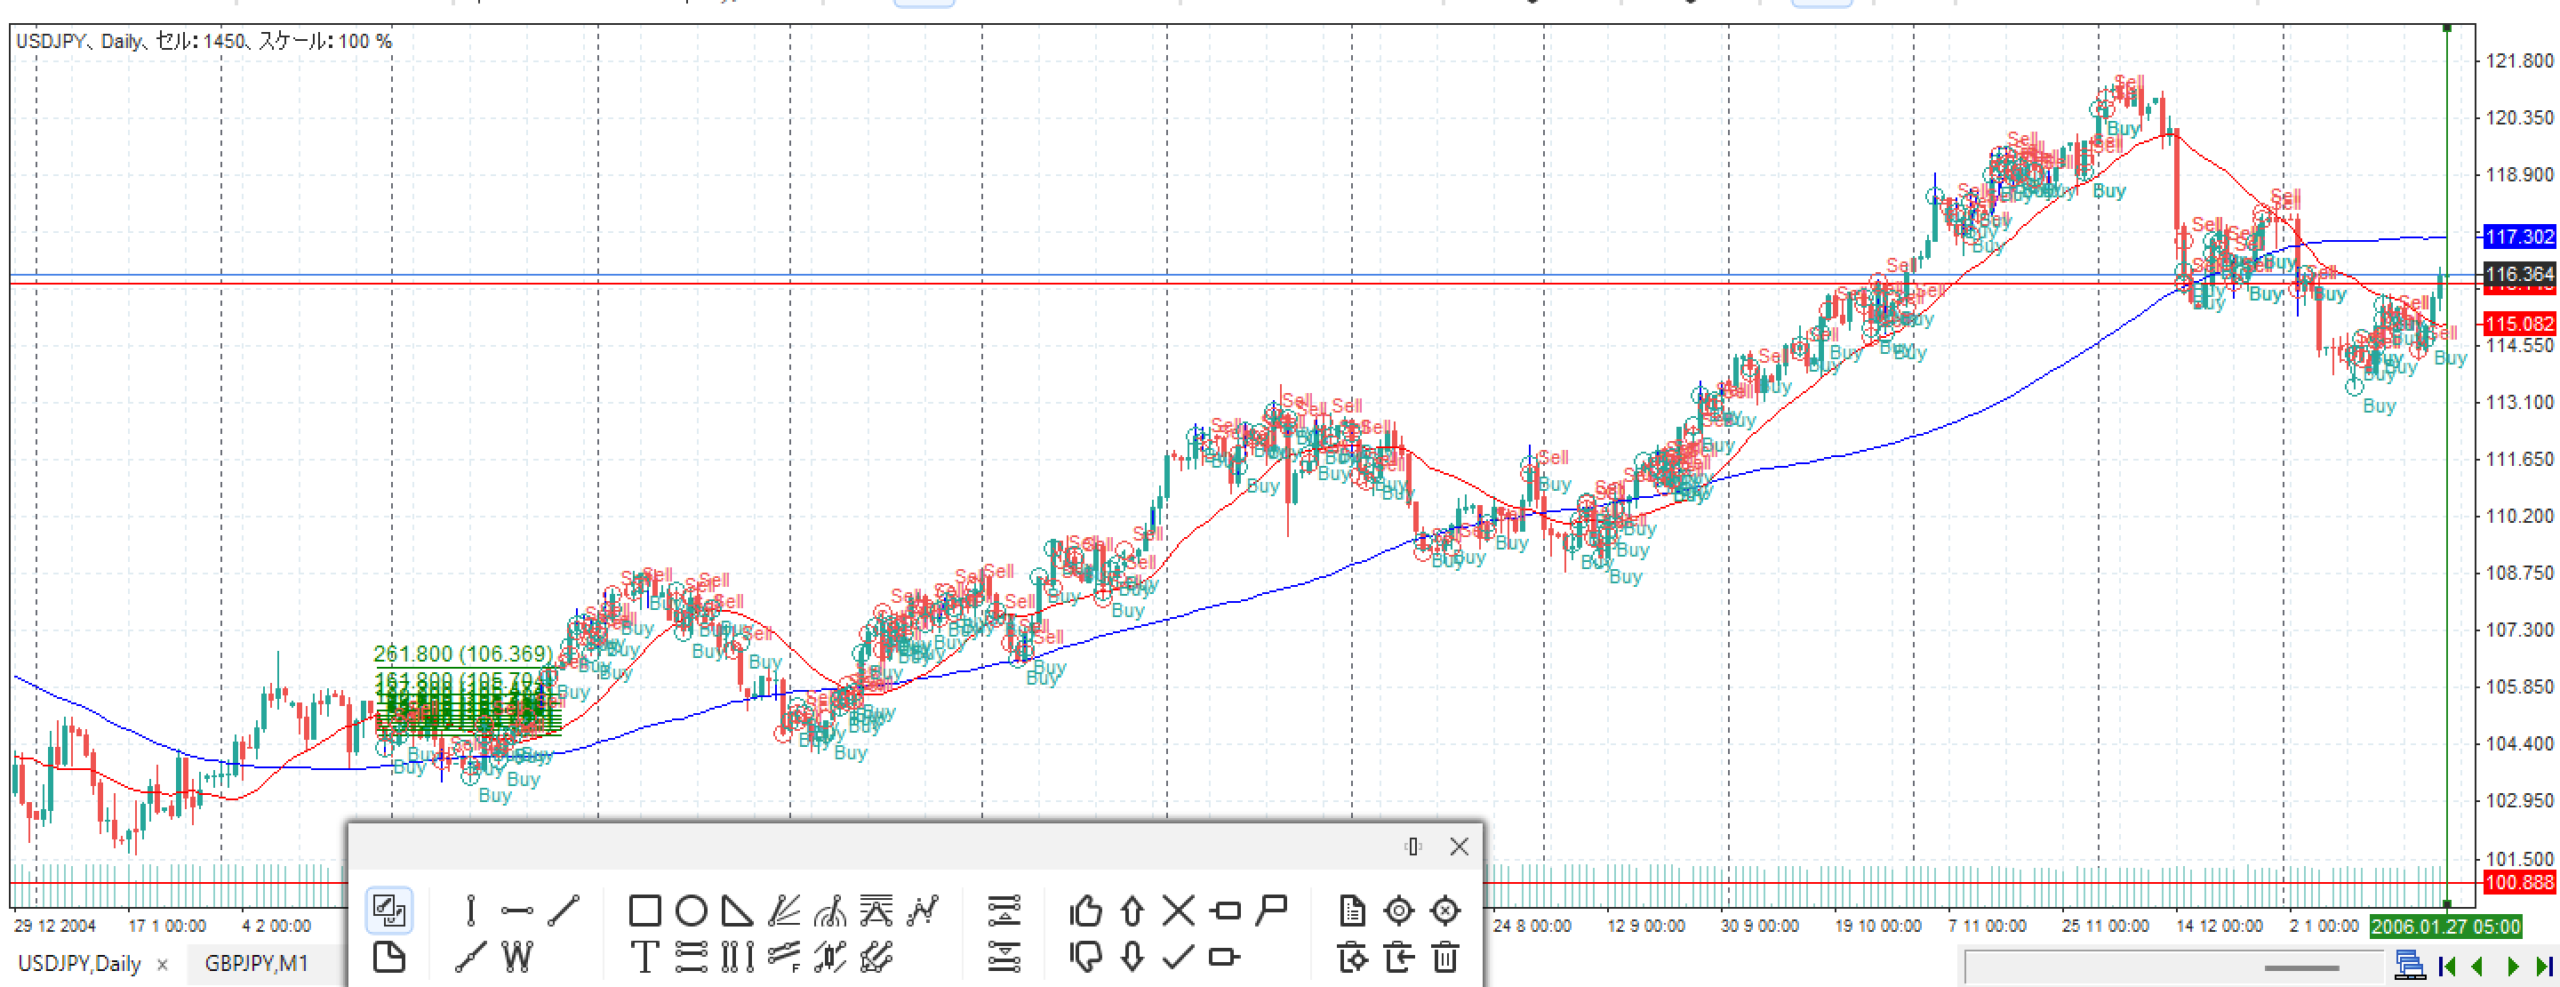Screen dimensions: 2560x987
Task: Click the trash can delete icon
Action: pos(1445,957)
